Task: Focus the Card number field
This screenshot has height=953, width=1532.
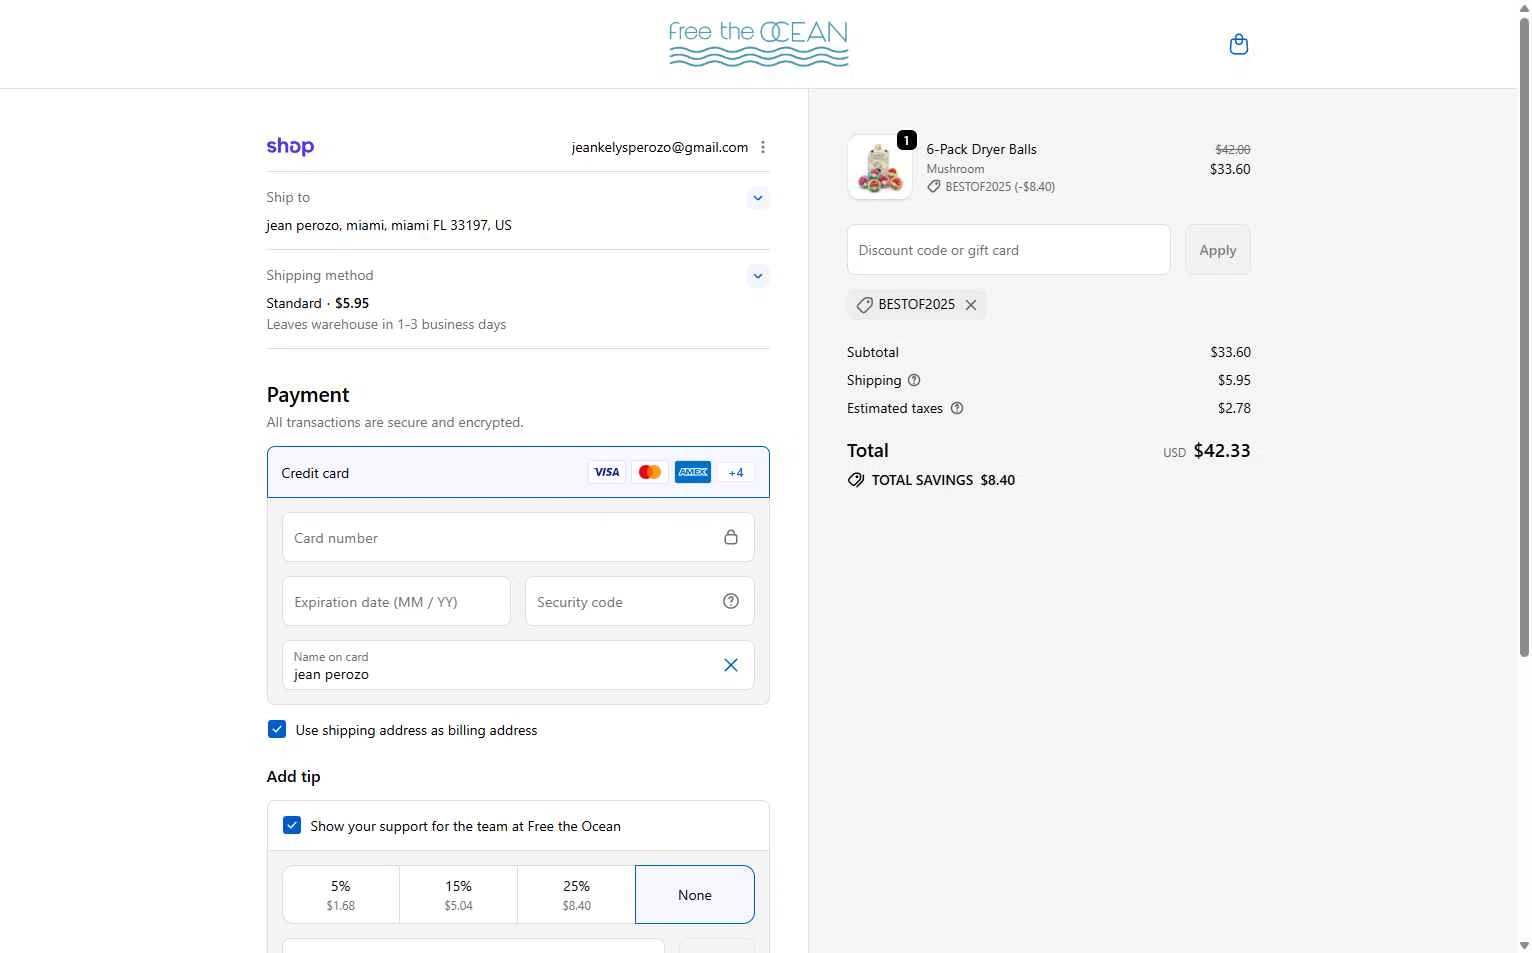Action: [518, 538]
